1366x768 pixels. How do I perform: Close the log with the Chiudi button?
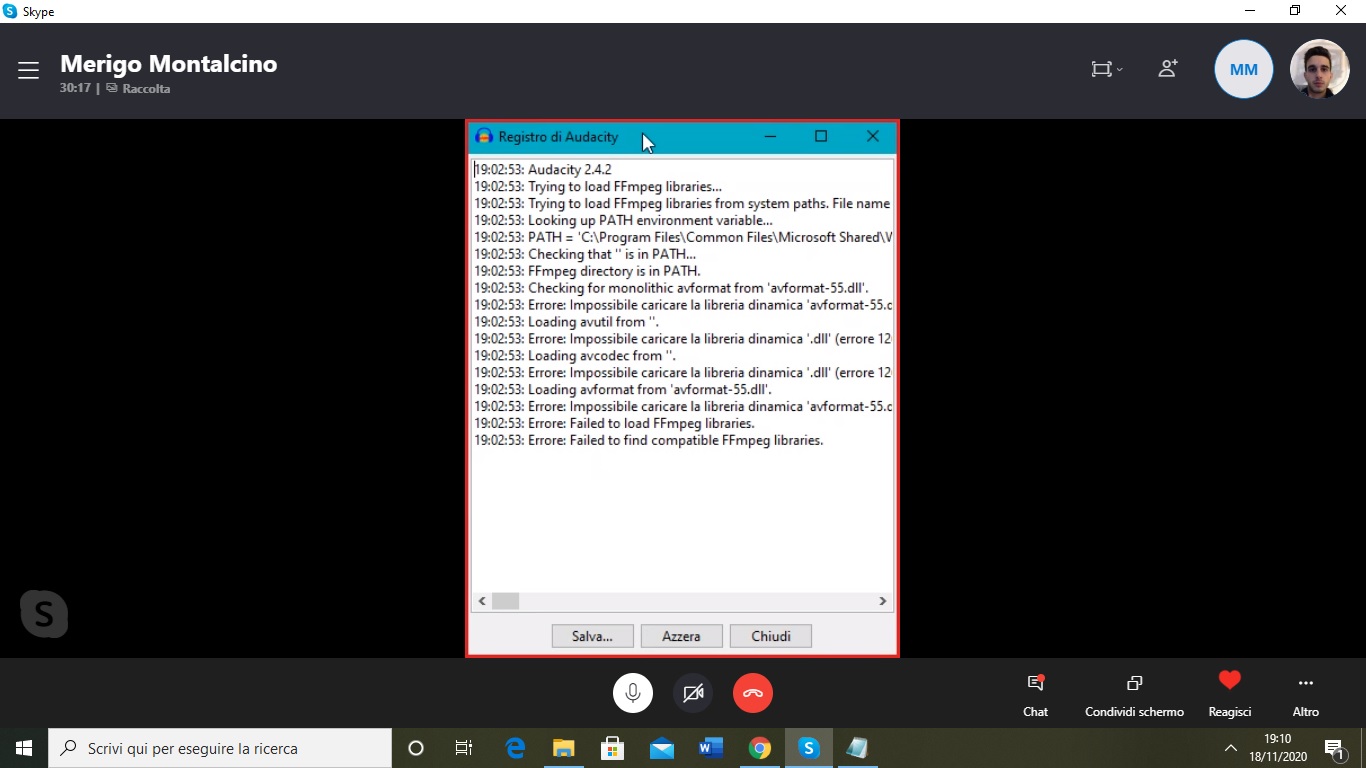tap(770, 636)
